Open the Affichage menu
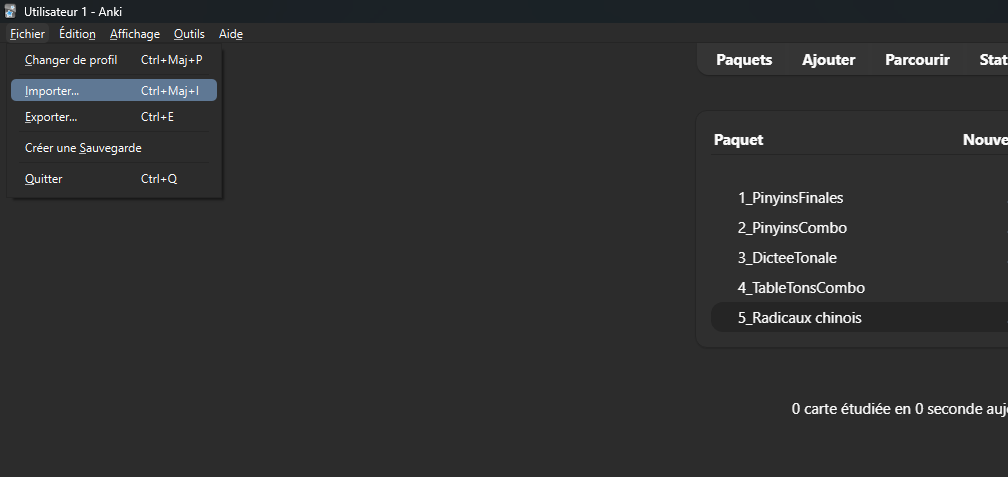Screen dimensions: 1008x477 (135, 34)
